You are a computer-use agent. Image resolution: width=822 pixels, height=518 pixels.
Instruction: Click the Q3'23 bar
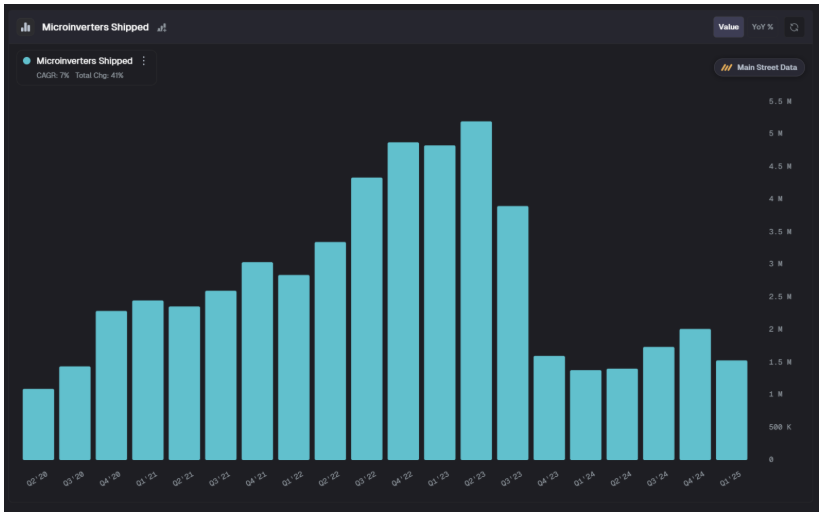click(513, 333)
